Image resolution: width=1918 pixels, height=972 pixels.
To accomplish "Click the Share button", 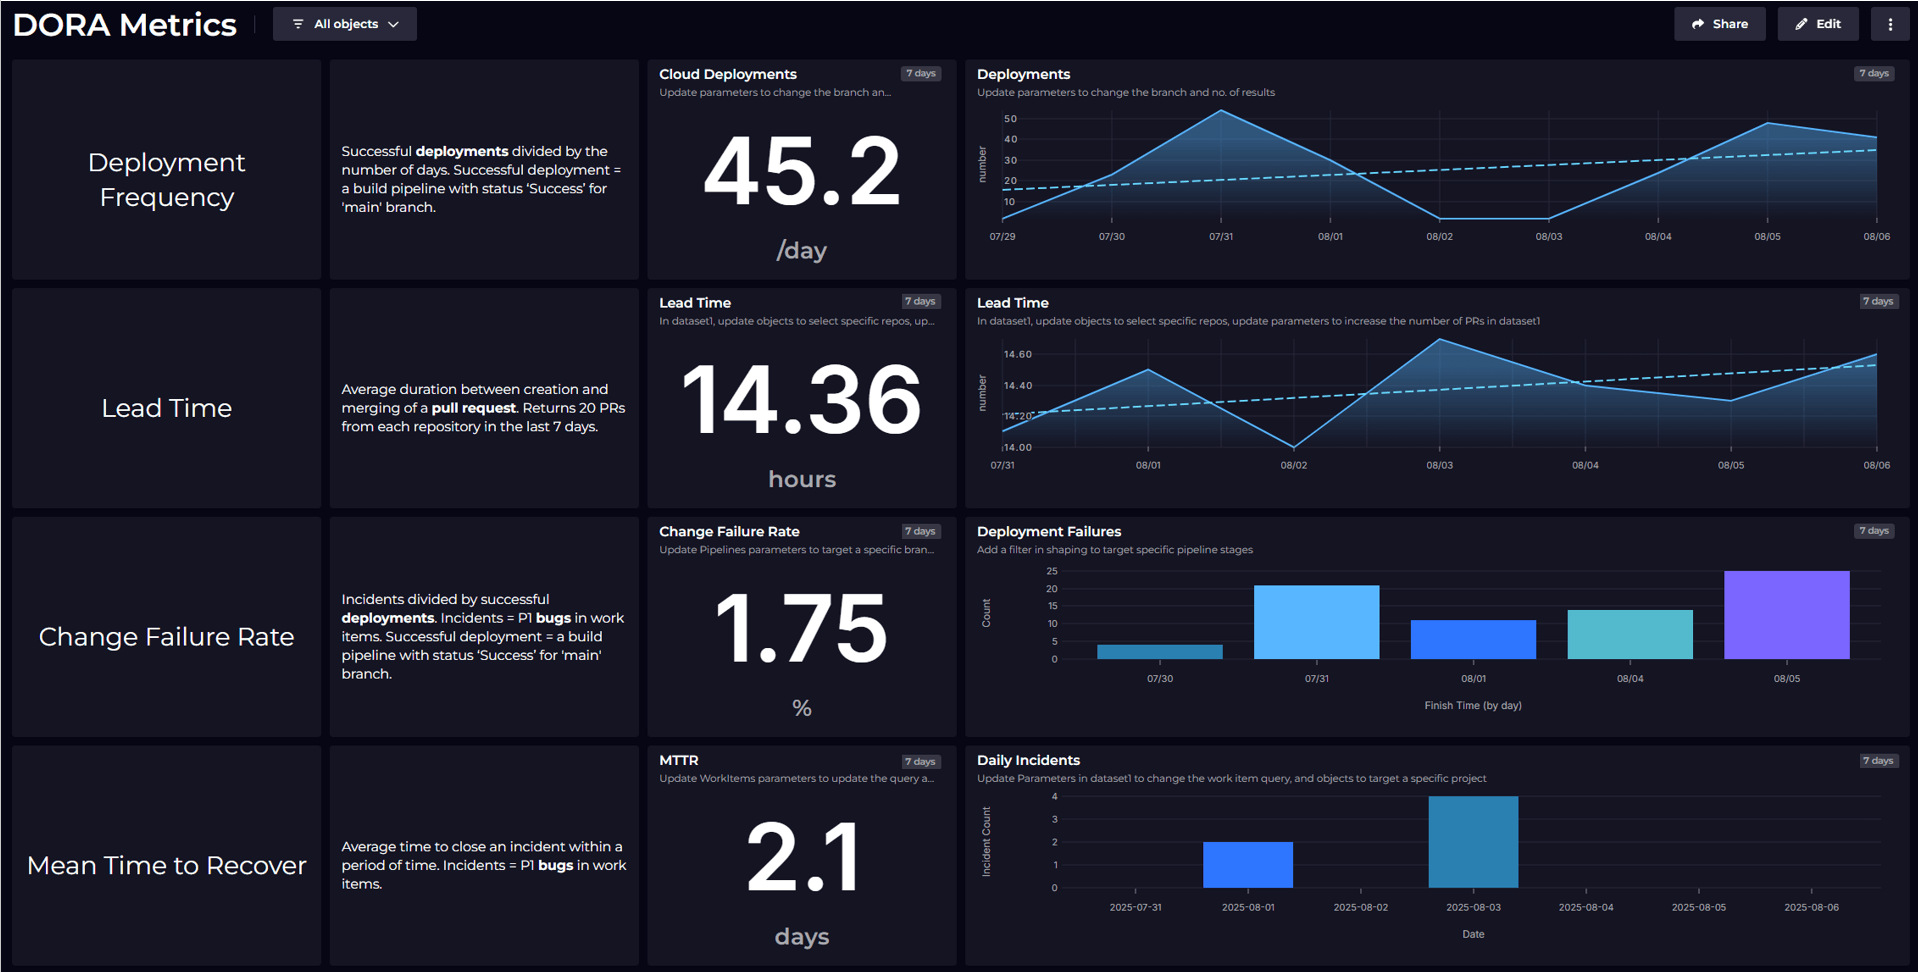I will coord(1719,24).
